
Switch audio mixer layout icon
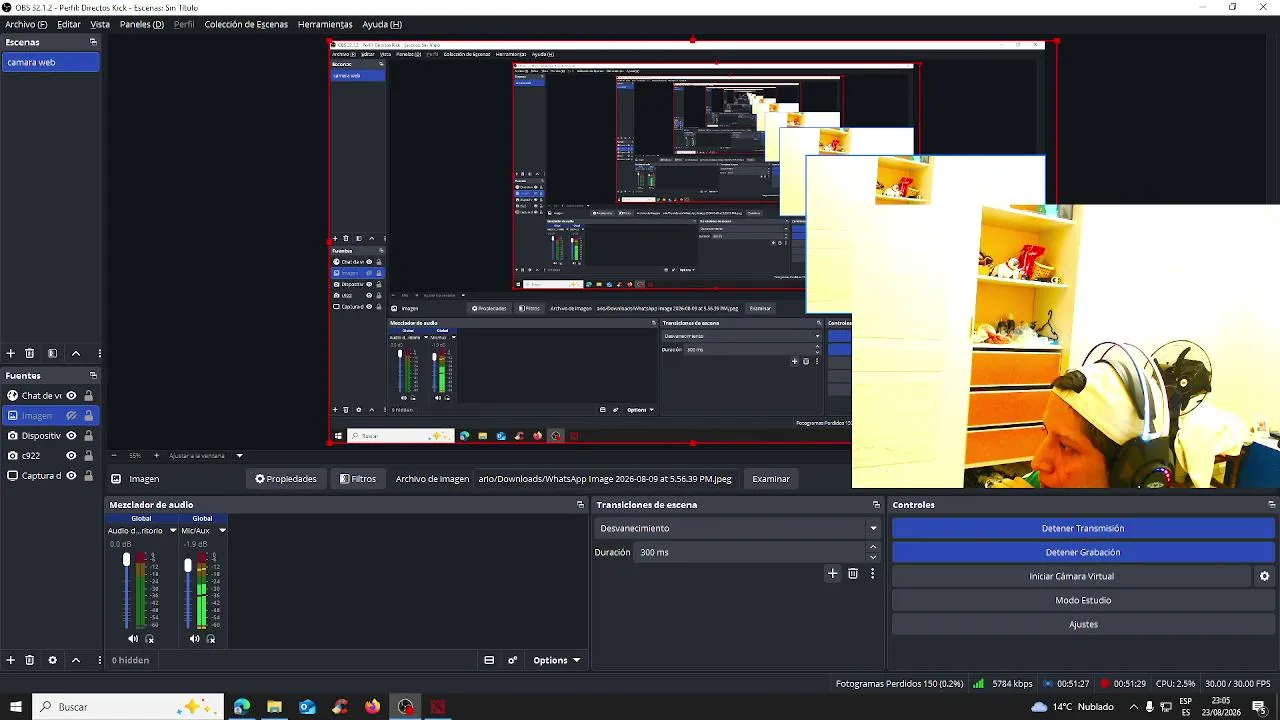(x=489, y=660)
